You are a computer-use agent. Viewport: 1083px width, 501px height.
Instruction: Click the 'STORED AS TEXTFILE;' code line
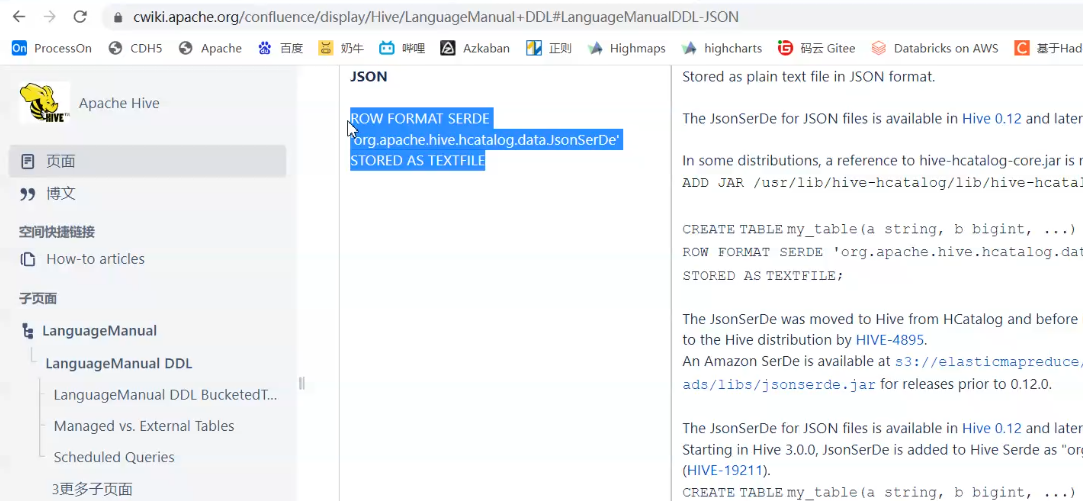tap(763, 275)
